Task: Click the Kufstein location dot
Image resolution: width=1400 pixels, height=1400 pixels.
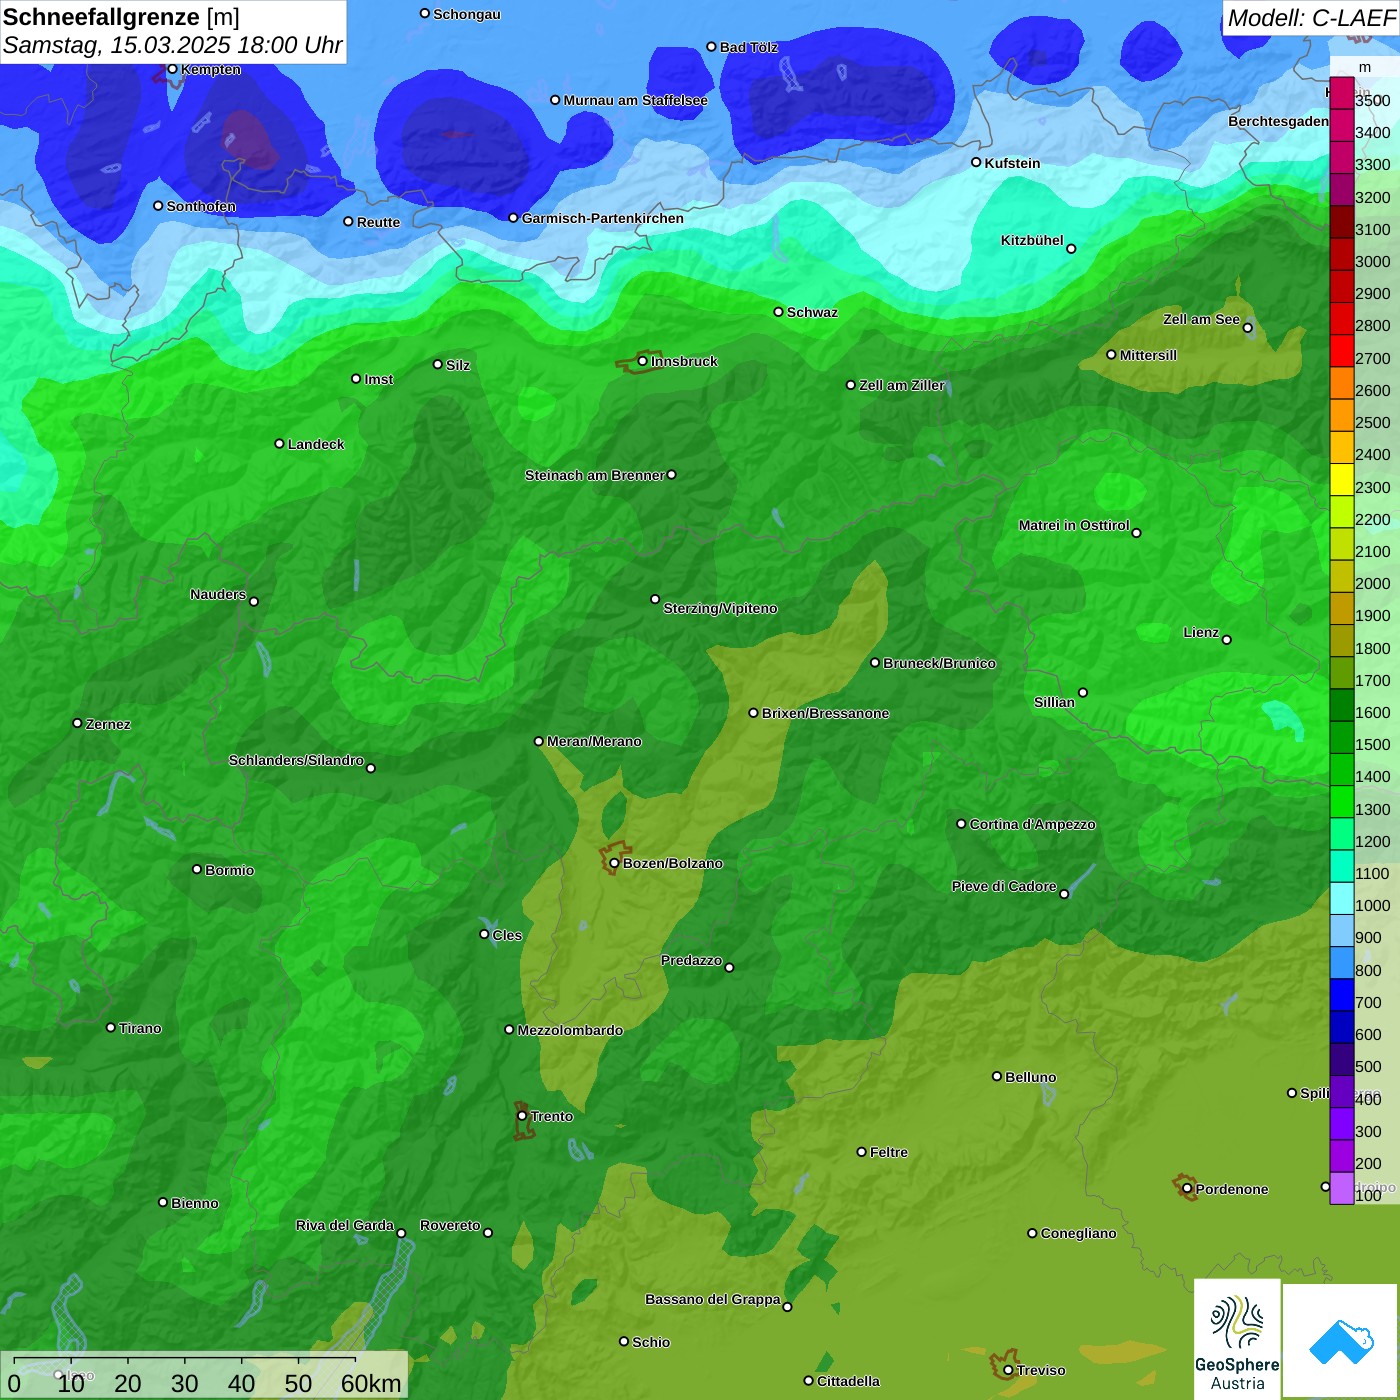Action: pos(976,162)
